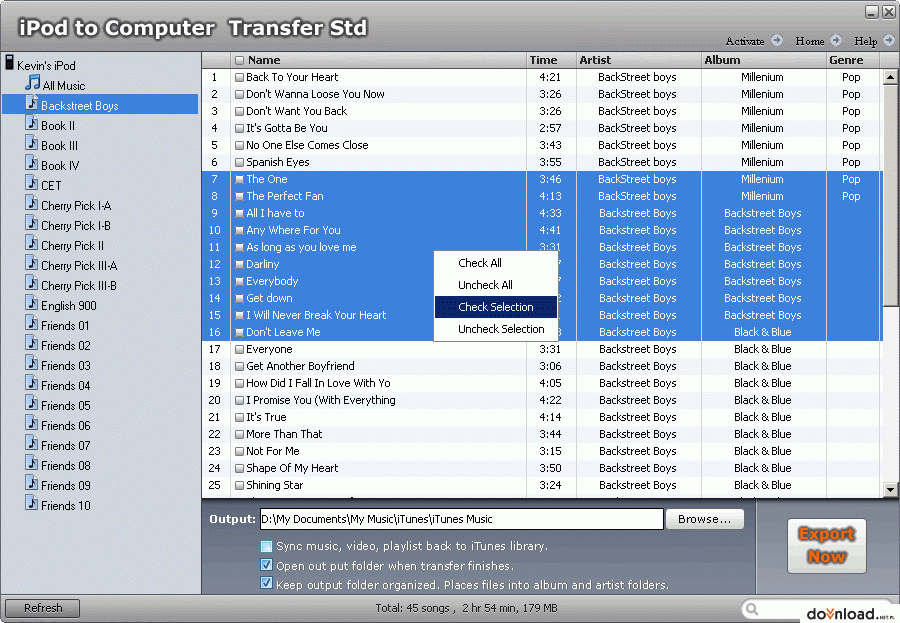This screenshot has width=900, height=623.
Task: Select the Kevin's iPod root item
Action: pyautogui.click(x=46, y=65)
